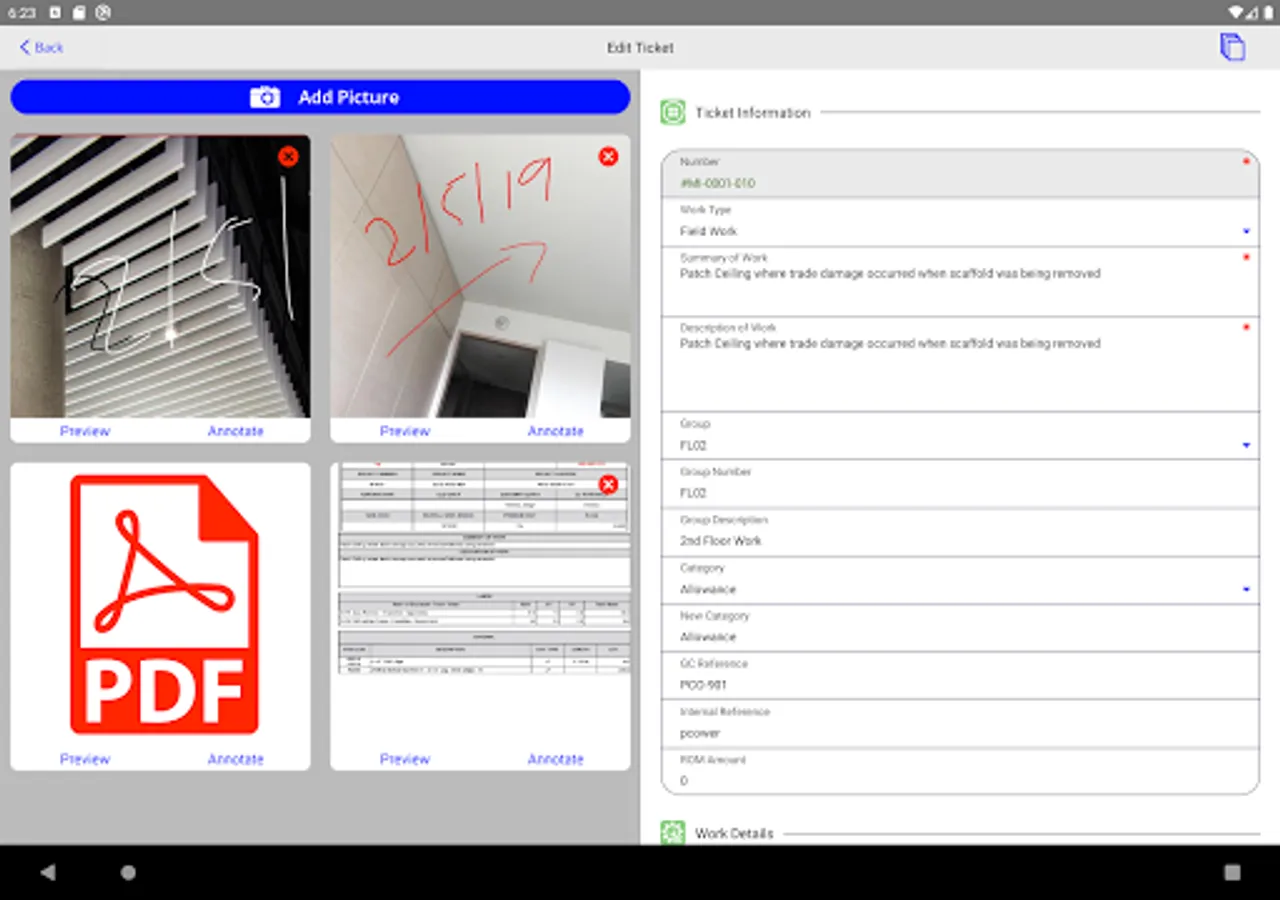This screenshot has width=1280, height=900.
Task: Preview the ticket document image
Action: (x=405, y=759)
